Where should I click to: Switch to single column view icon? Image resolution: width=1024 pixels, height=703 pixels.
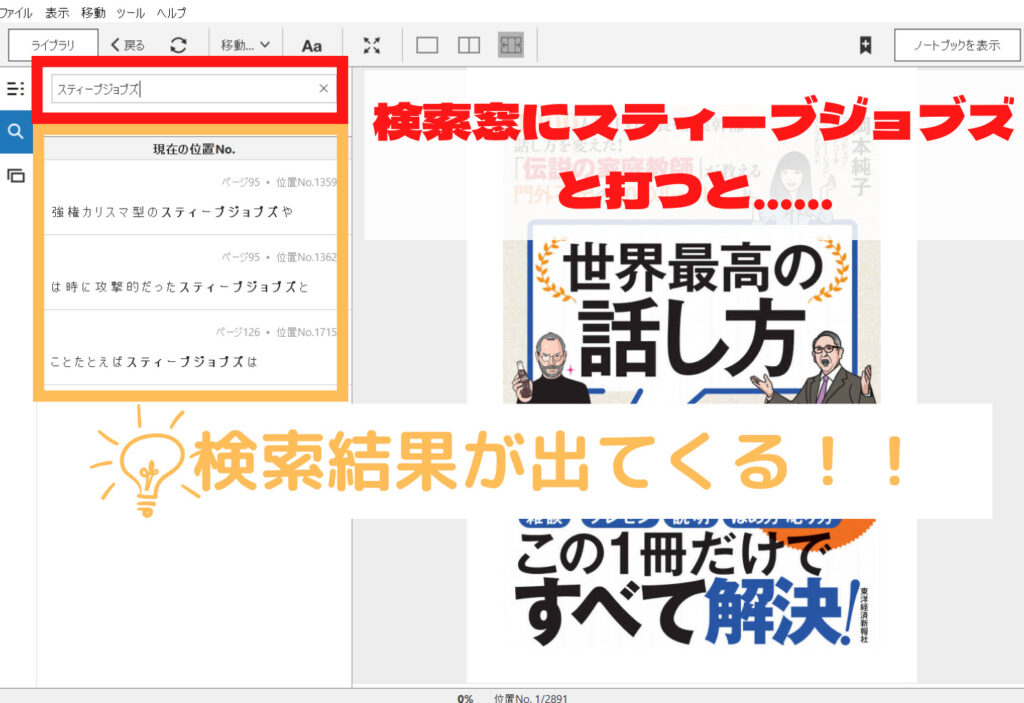pyautogui.click(x=427, y=45)
